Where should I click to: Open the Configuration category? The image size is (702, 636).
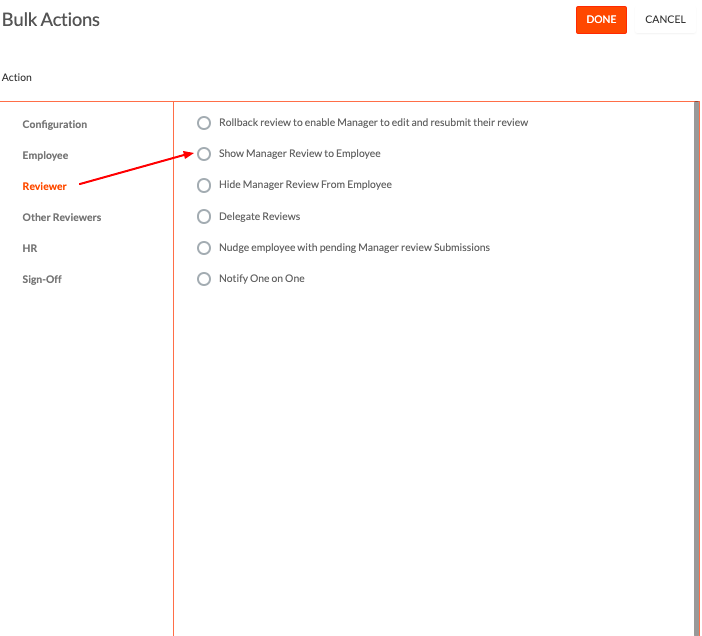point(55,124)
